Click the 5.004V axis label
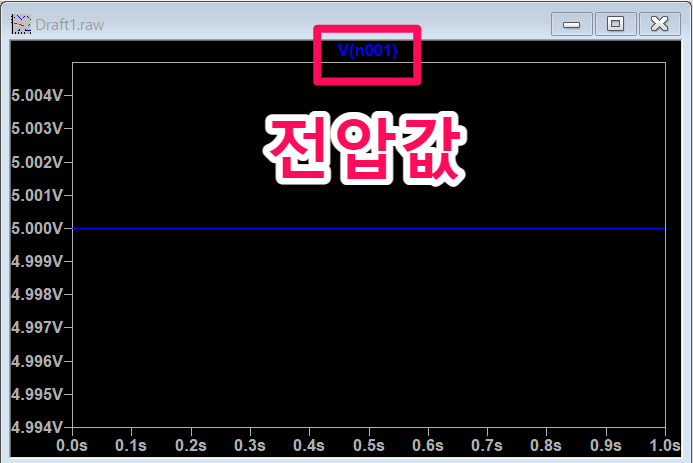 [x=37, y=95]
